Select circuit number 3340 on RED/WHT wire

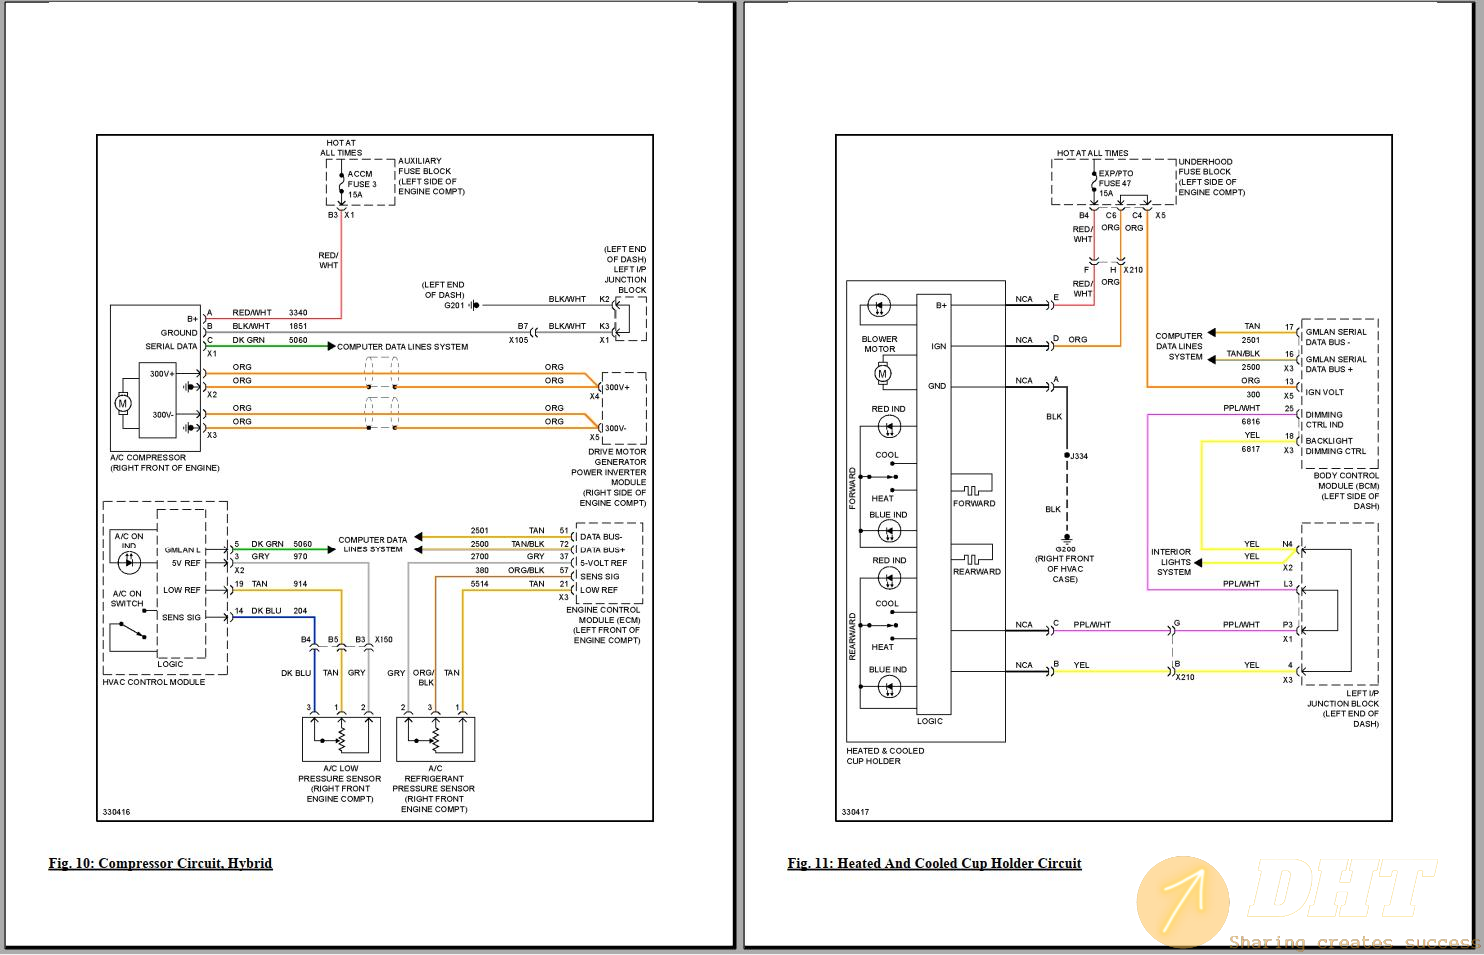click(298, 313)
